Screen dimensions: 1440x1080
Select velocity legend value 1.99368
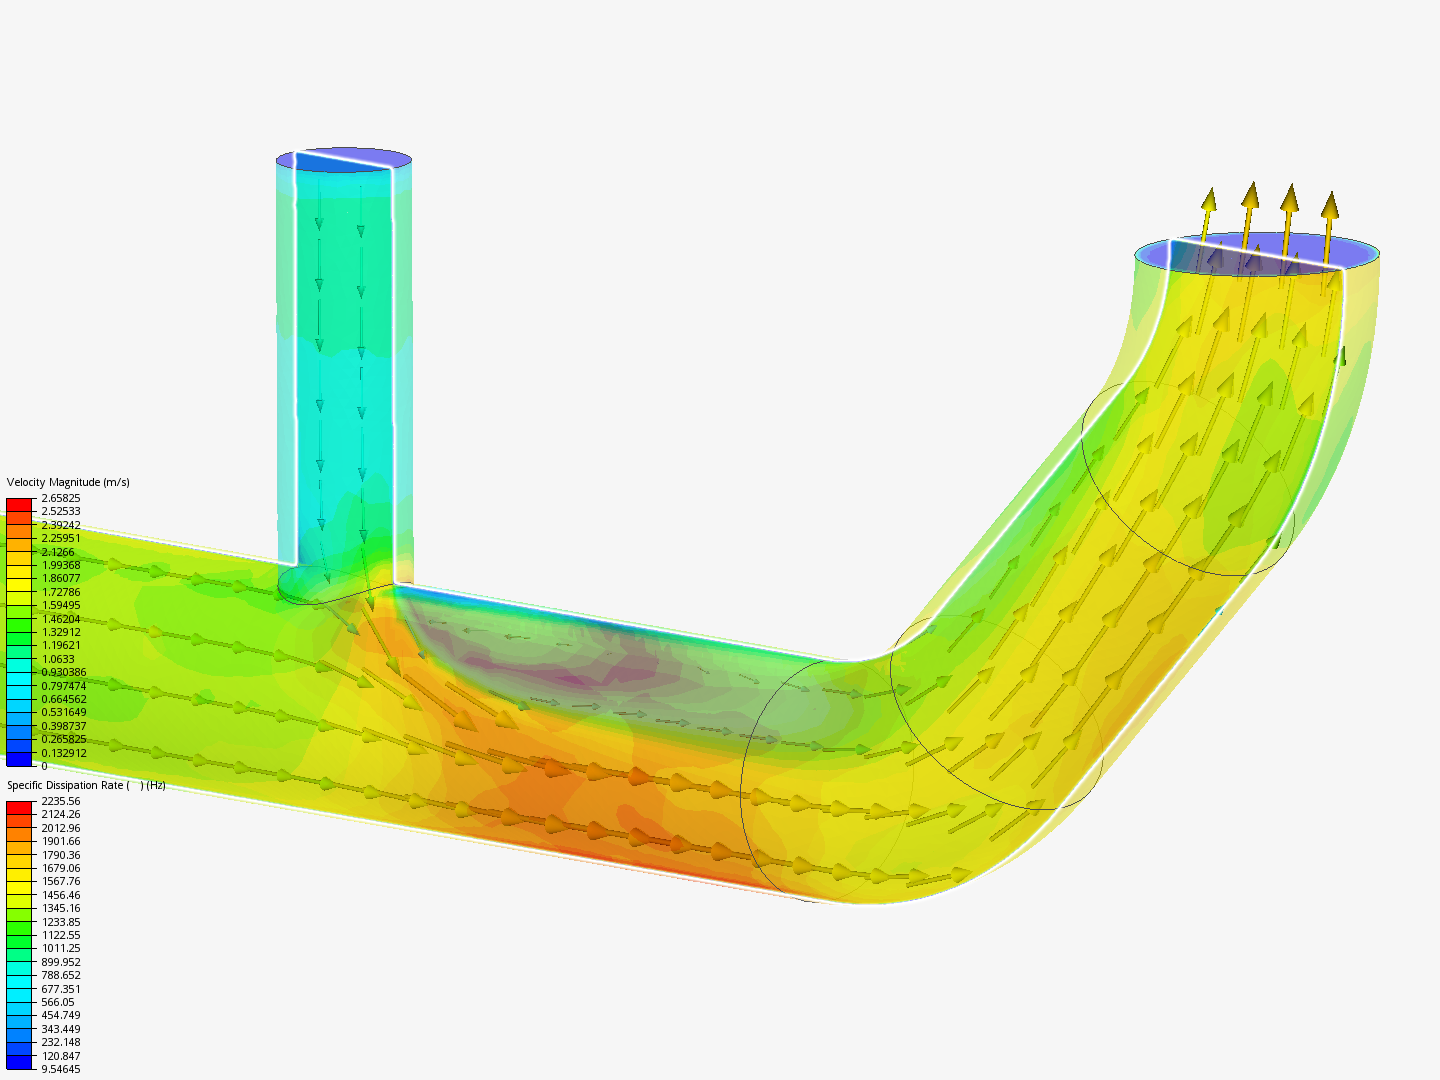point(61,565)
